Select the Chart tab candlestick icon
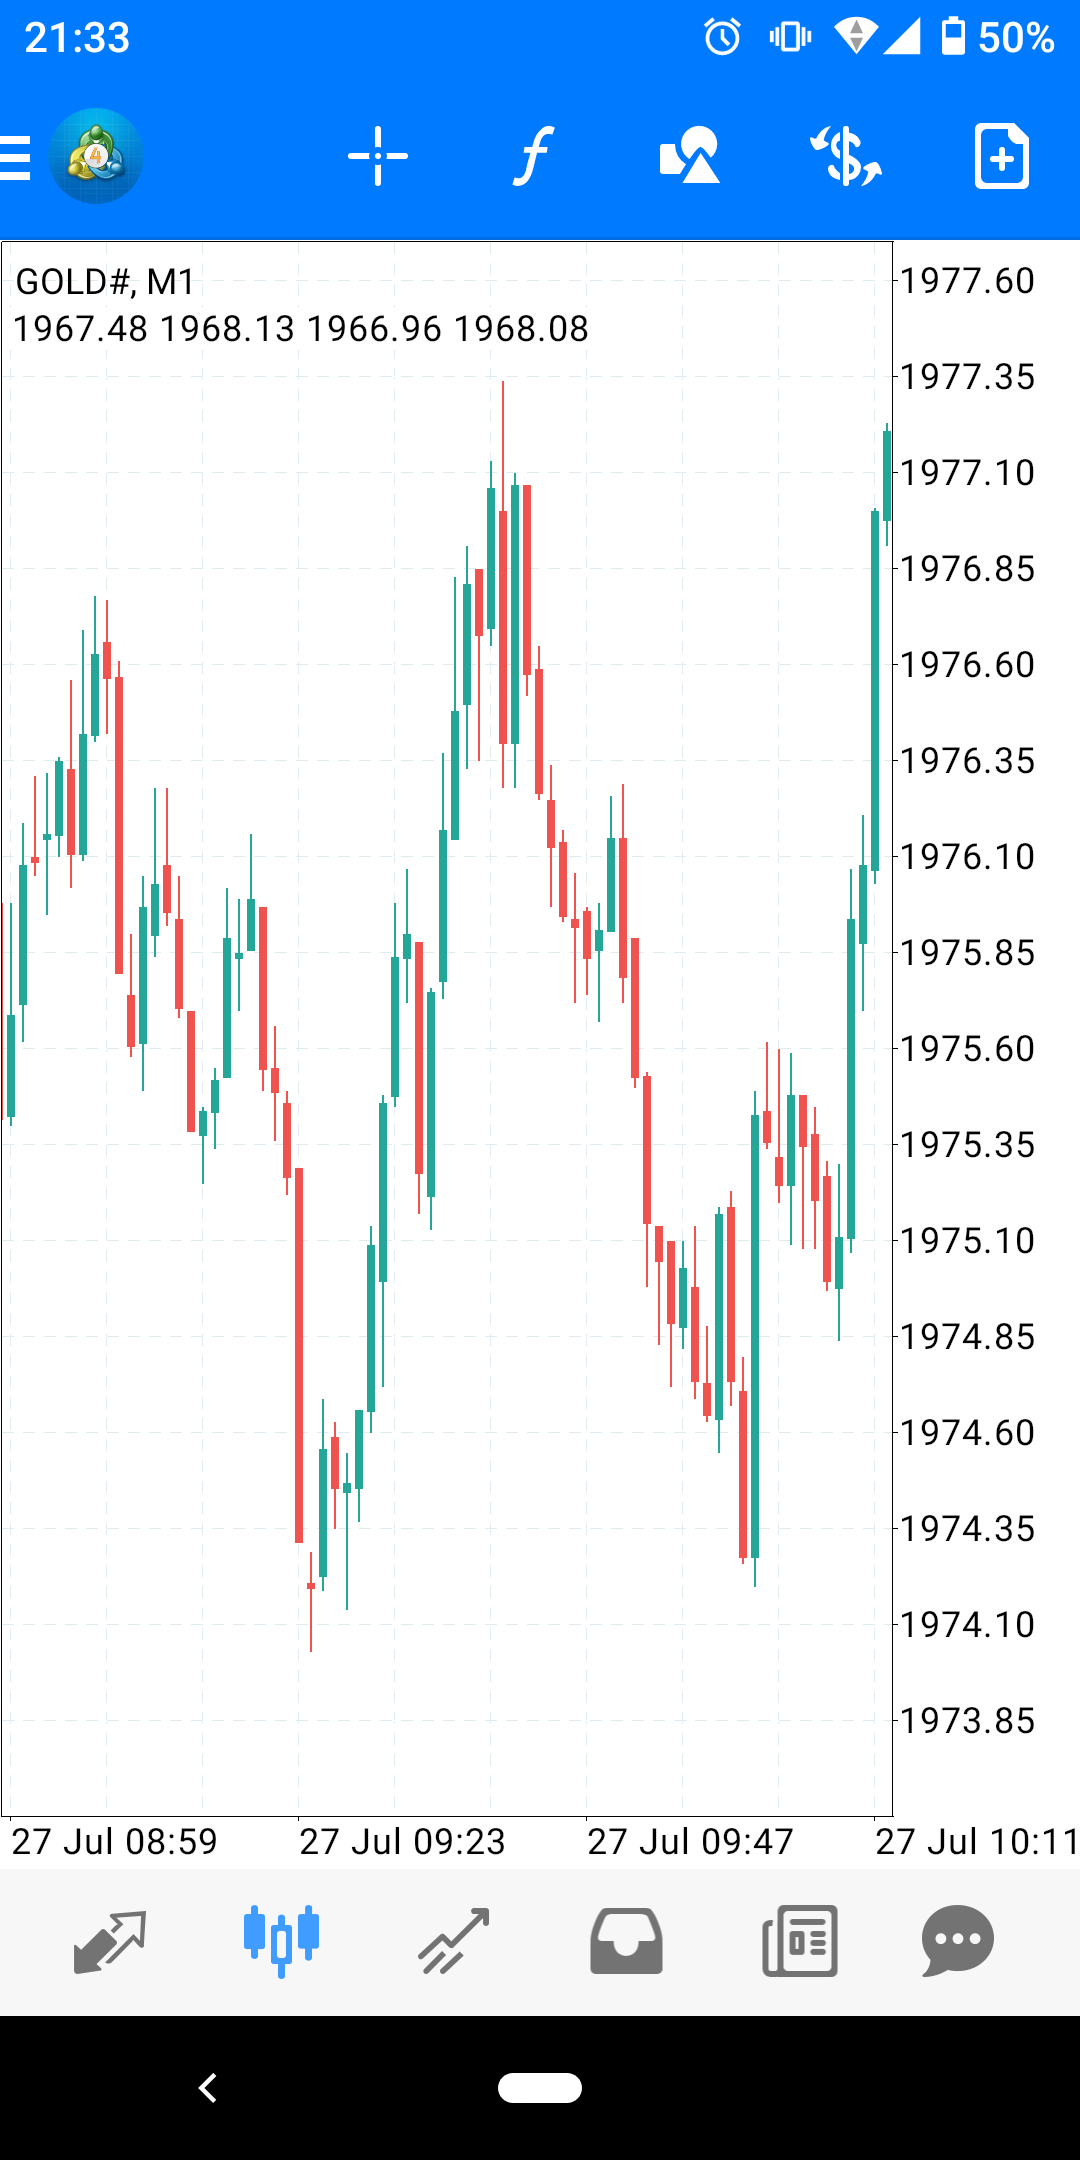The width and height of the screenshot is (1080, 2160). 281,1941
